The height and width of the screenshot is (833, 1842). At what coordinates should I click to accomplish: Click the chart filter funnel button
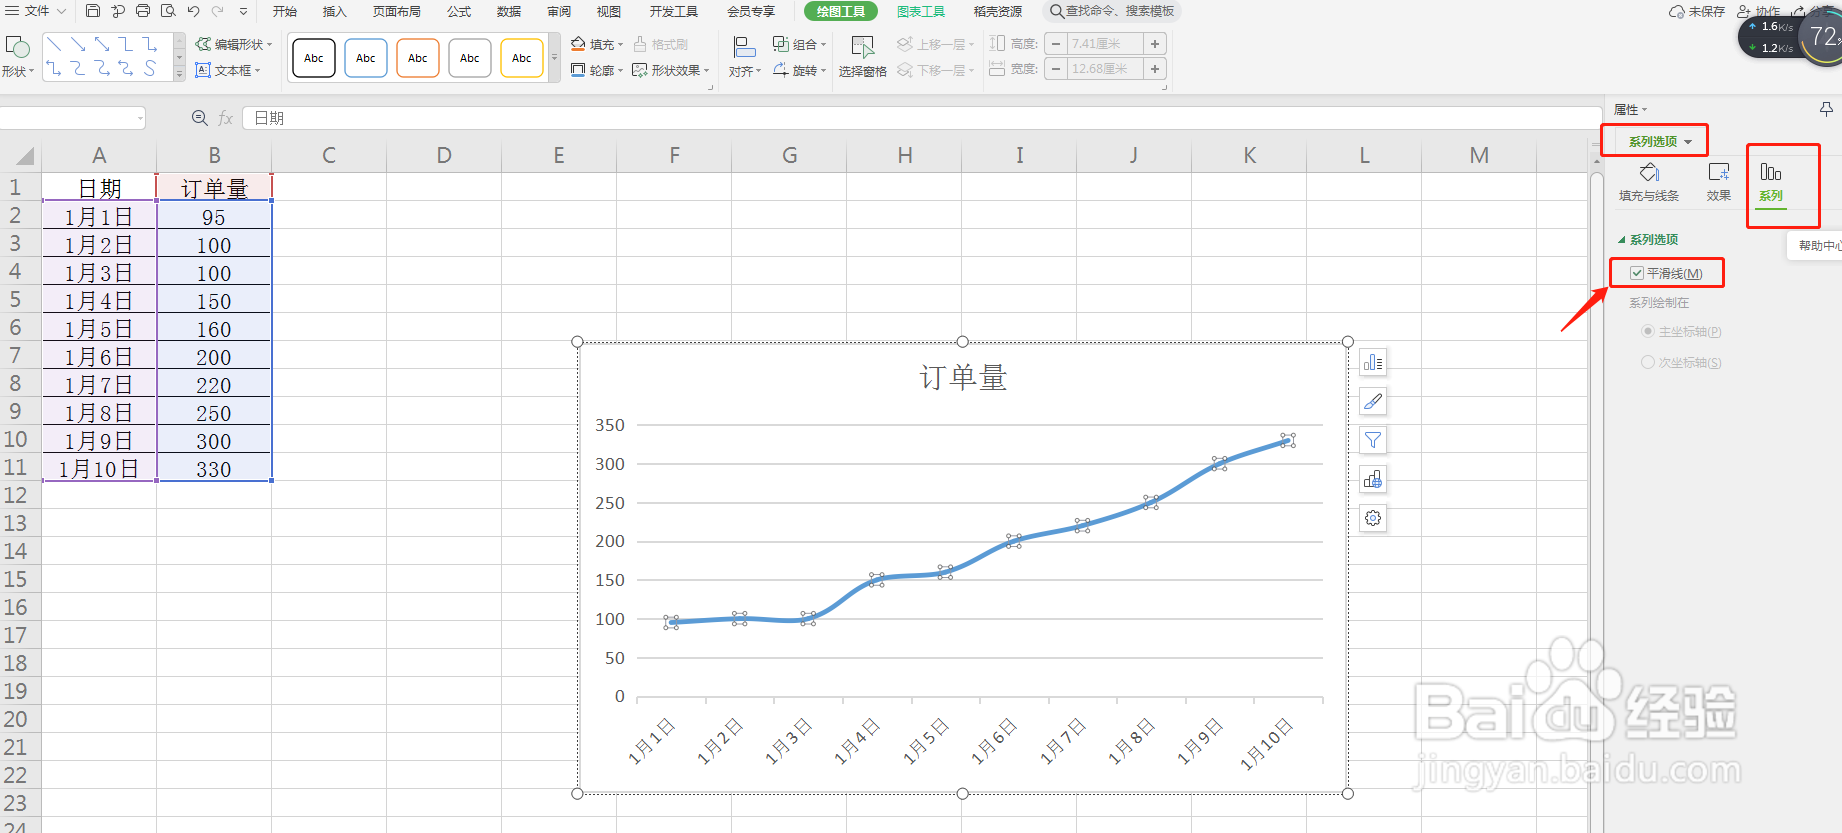(1373, 440)
